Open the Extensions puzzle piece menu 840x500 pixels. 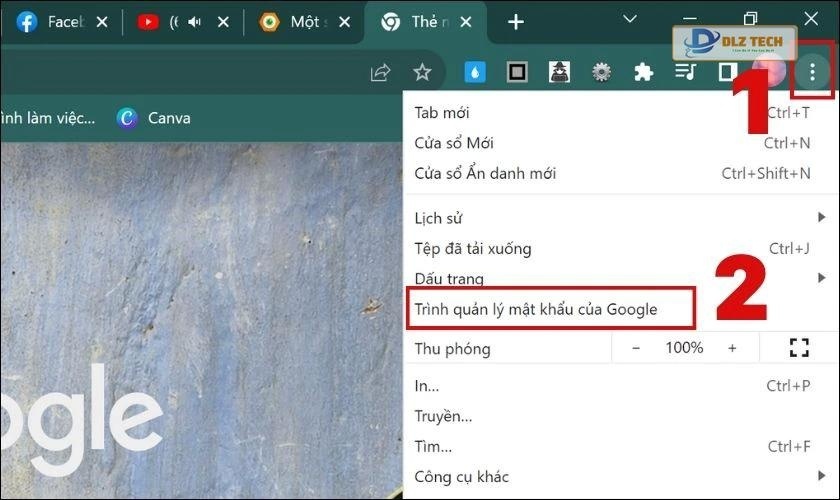643,72
